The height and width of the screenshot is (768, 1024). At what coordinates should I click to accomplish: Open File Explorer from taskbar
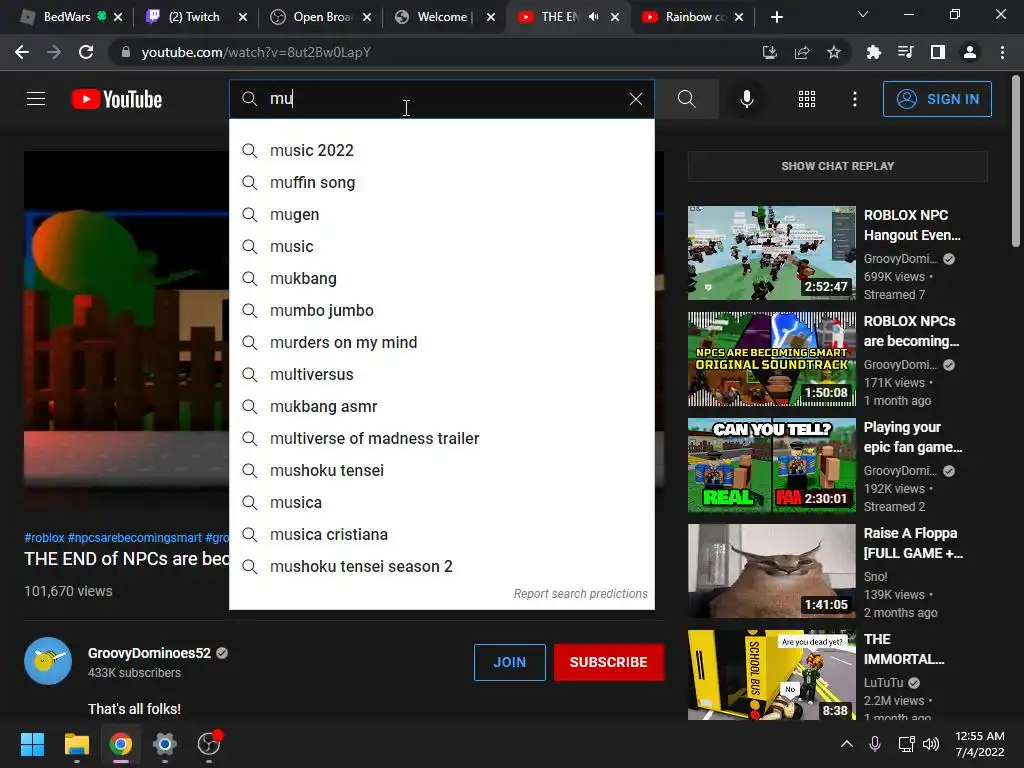click(x=76, y=744)
